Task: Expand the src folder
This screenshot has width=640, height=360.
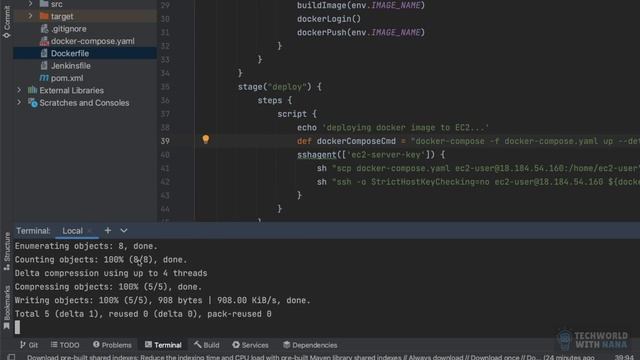Action: [30, 4]
